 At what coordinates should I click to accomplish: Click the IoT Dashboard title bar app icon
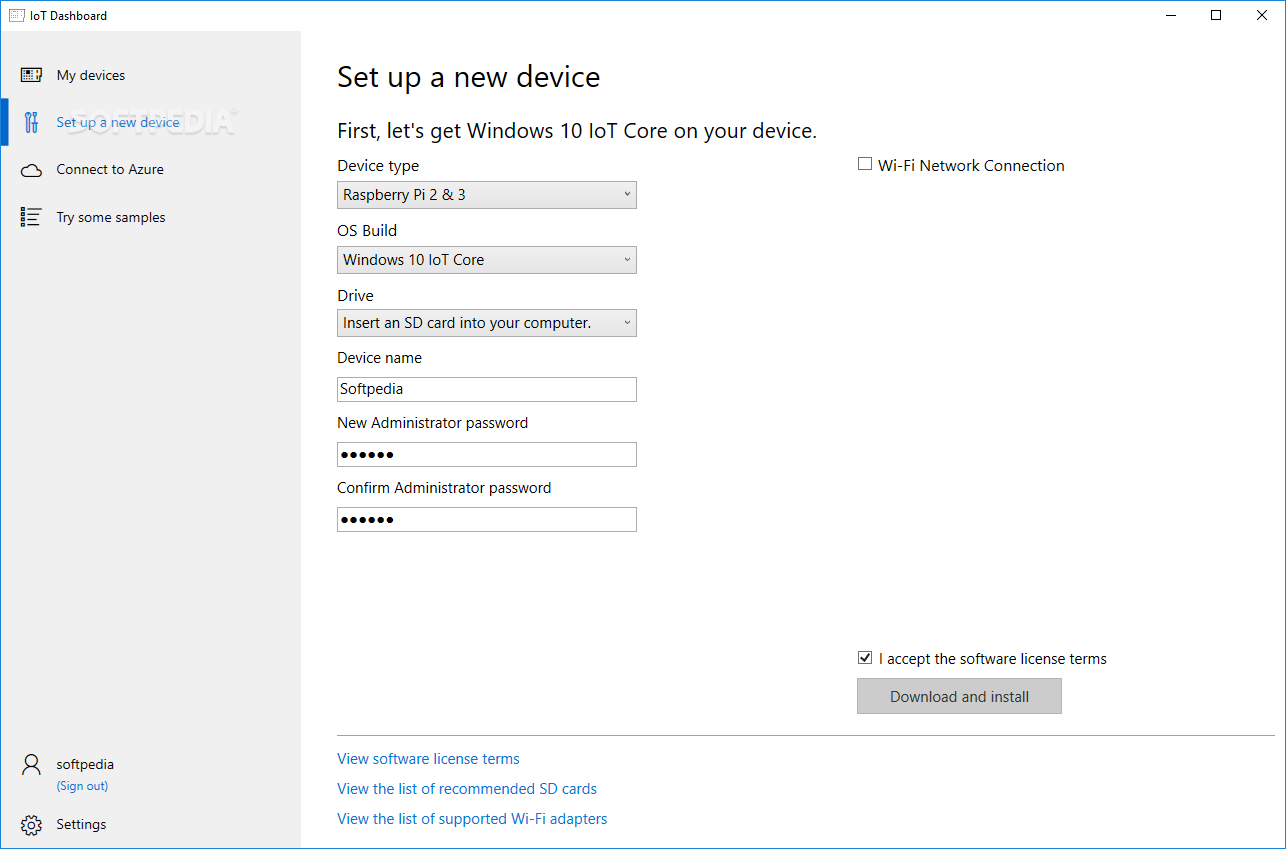tap(16, 15)
